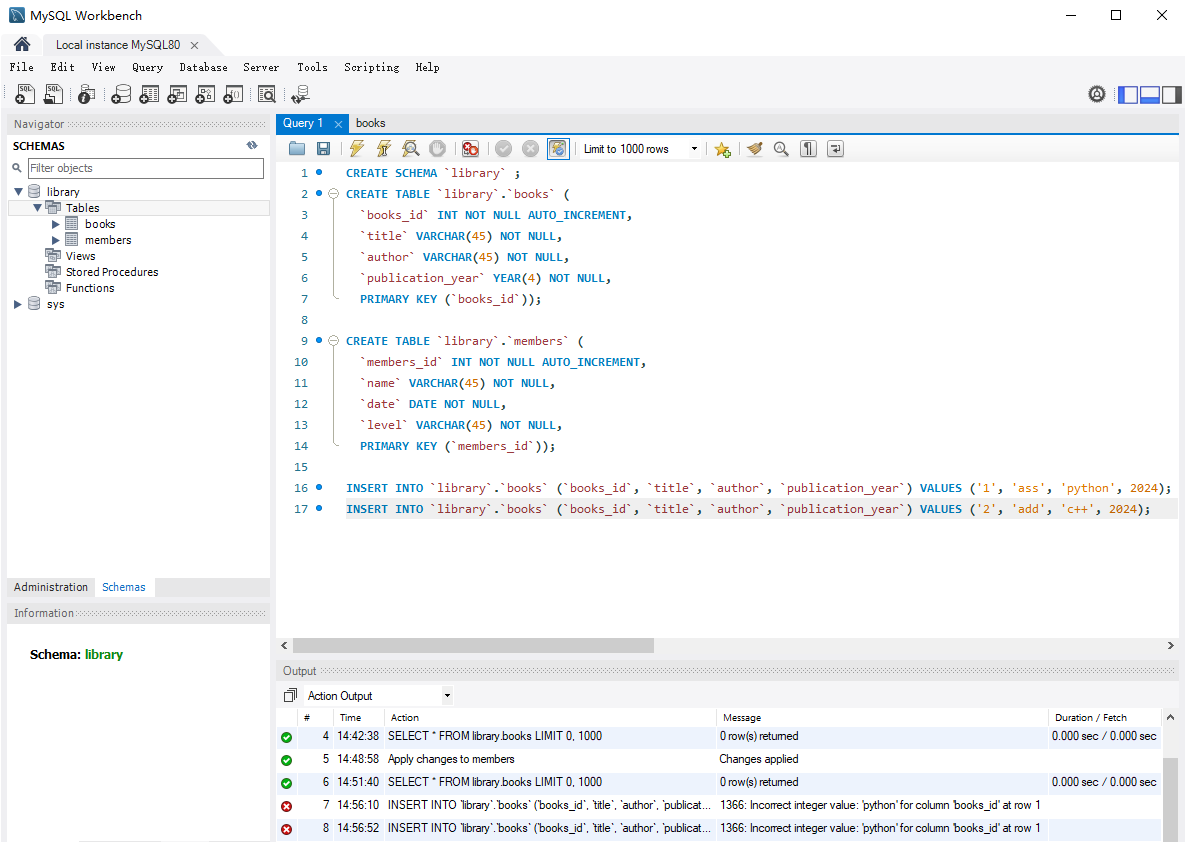Go to the Workbench home screen icon
This screenshot has width=1186, height=842.
22,44
